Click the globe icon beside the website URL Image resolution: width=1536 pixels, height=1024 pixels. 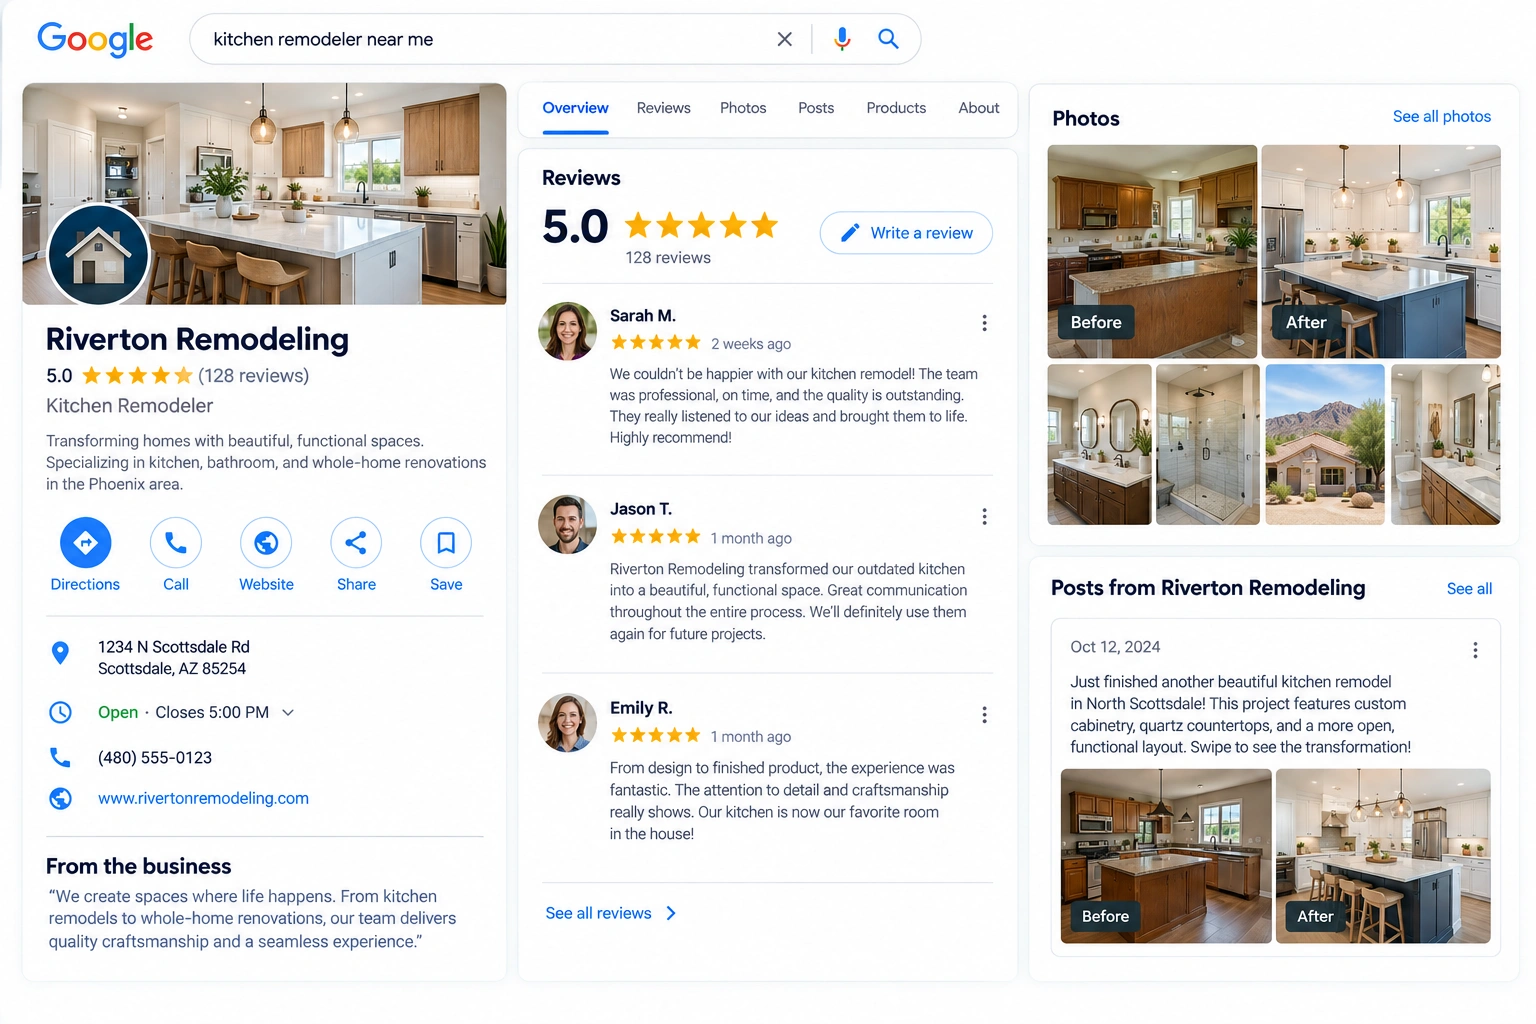tap(60, 798)
